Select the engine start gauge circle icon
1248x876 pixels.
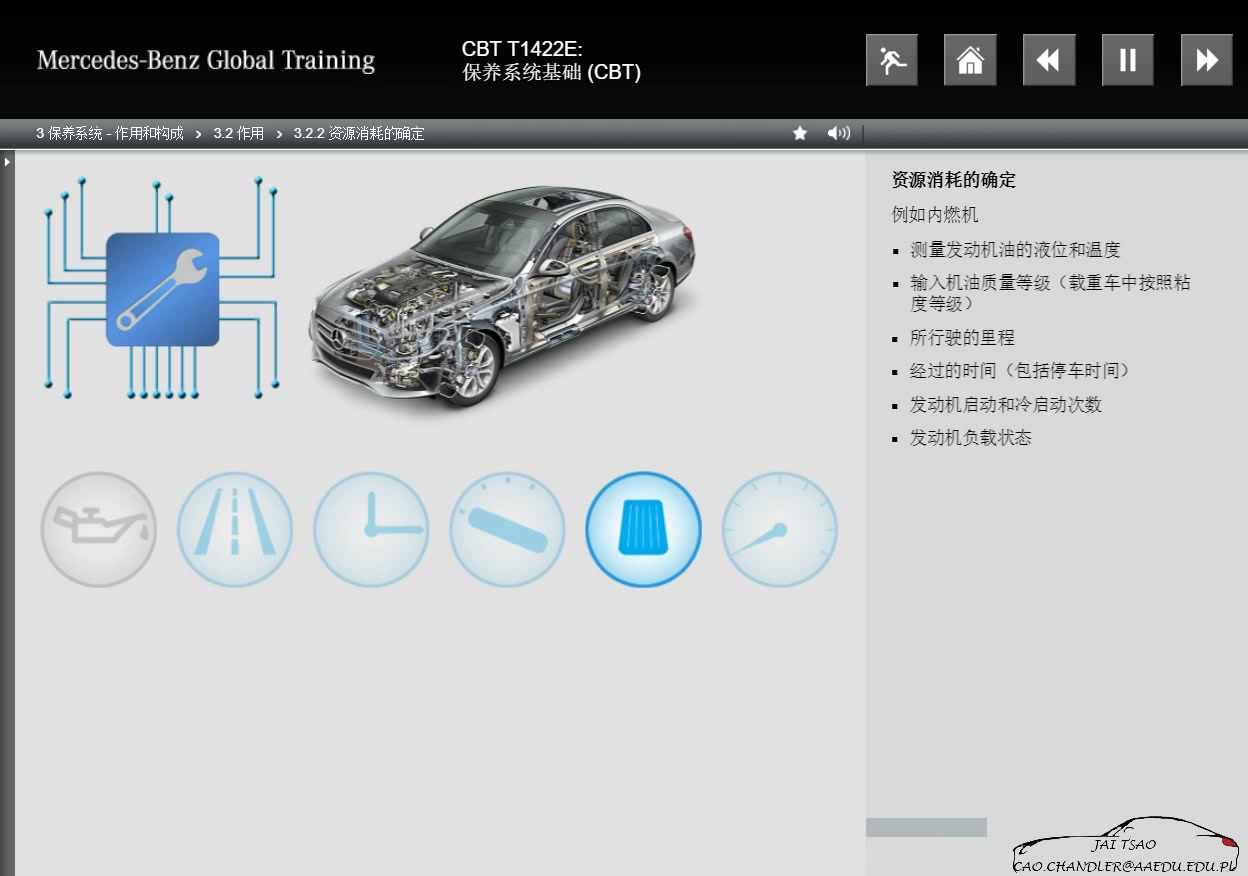[x=507, y=529]
